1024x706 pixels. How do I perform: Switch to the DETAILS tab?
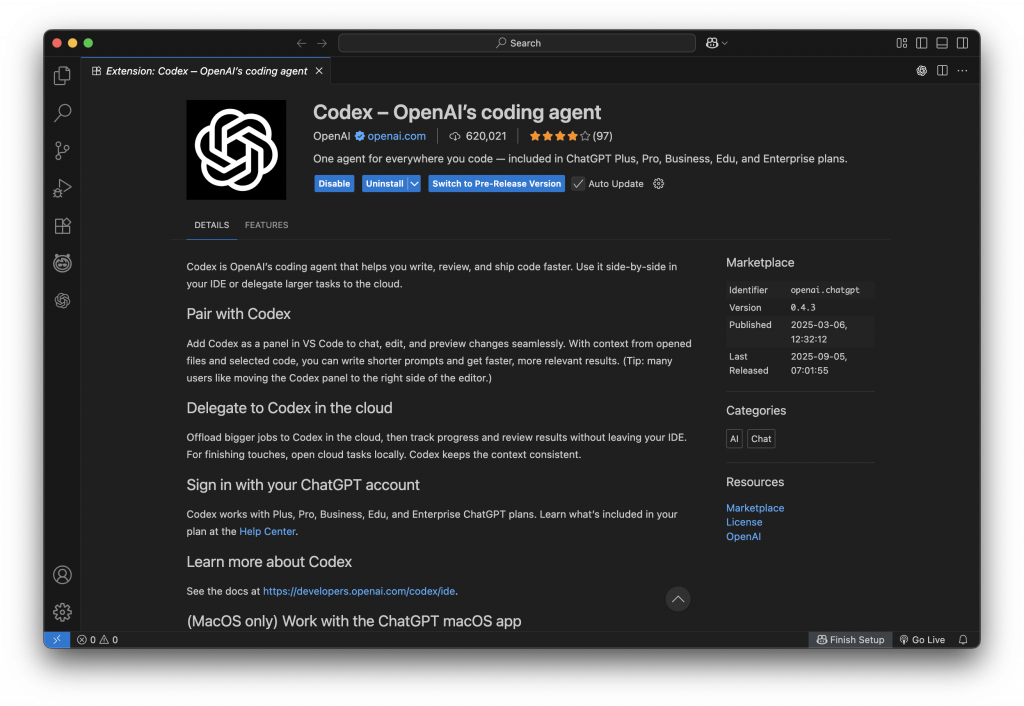[212, 225]
